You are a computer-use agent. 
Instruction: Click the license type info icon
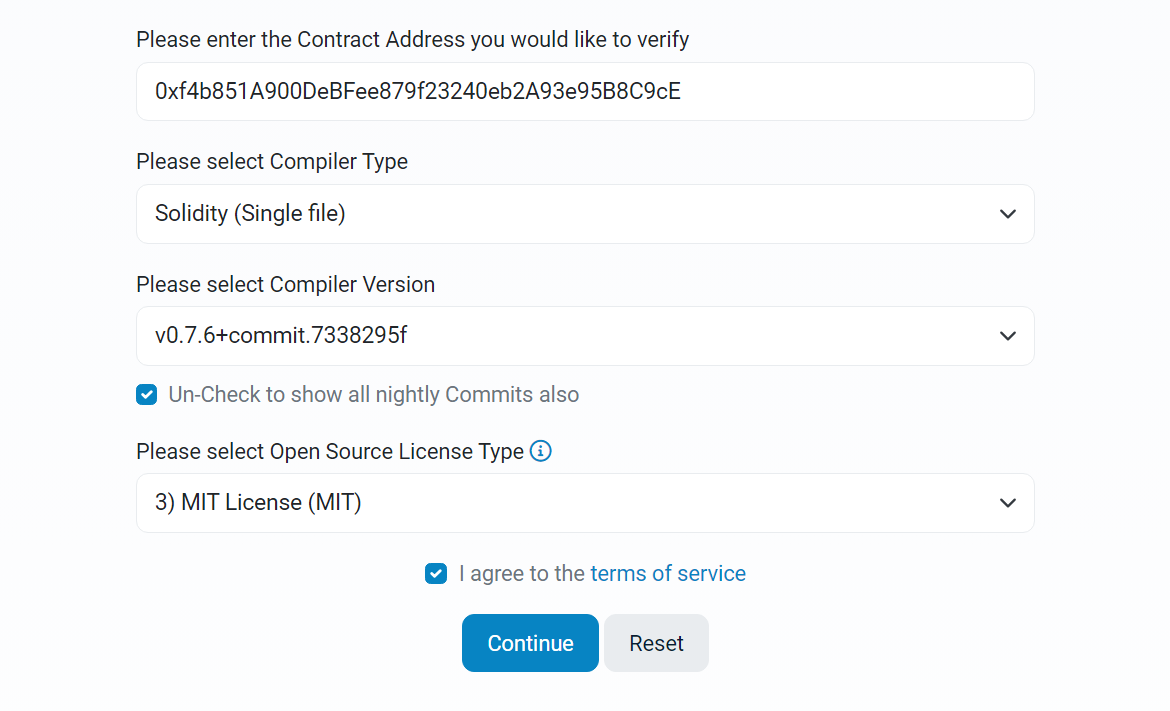pos(540,451)
